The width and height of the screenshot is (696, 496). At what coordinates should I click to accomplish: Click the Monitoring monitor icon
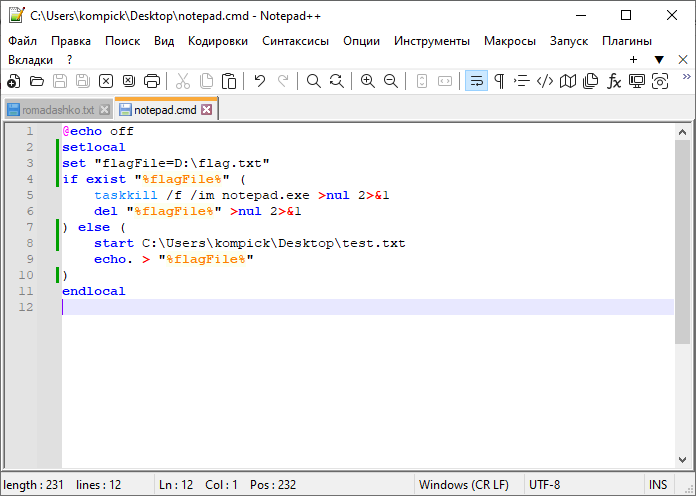coord(637,81)
